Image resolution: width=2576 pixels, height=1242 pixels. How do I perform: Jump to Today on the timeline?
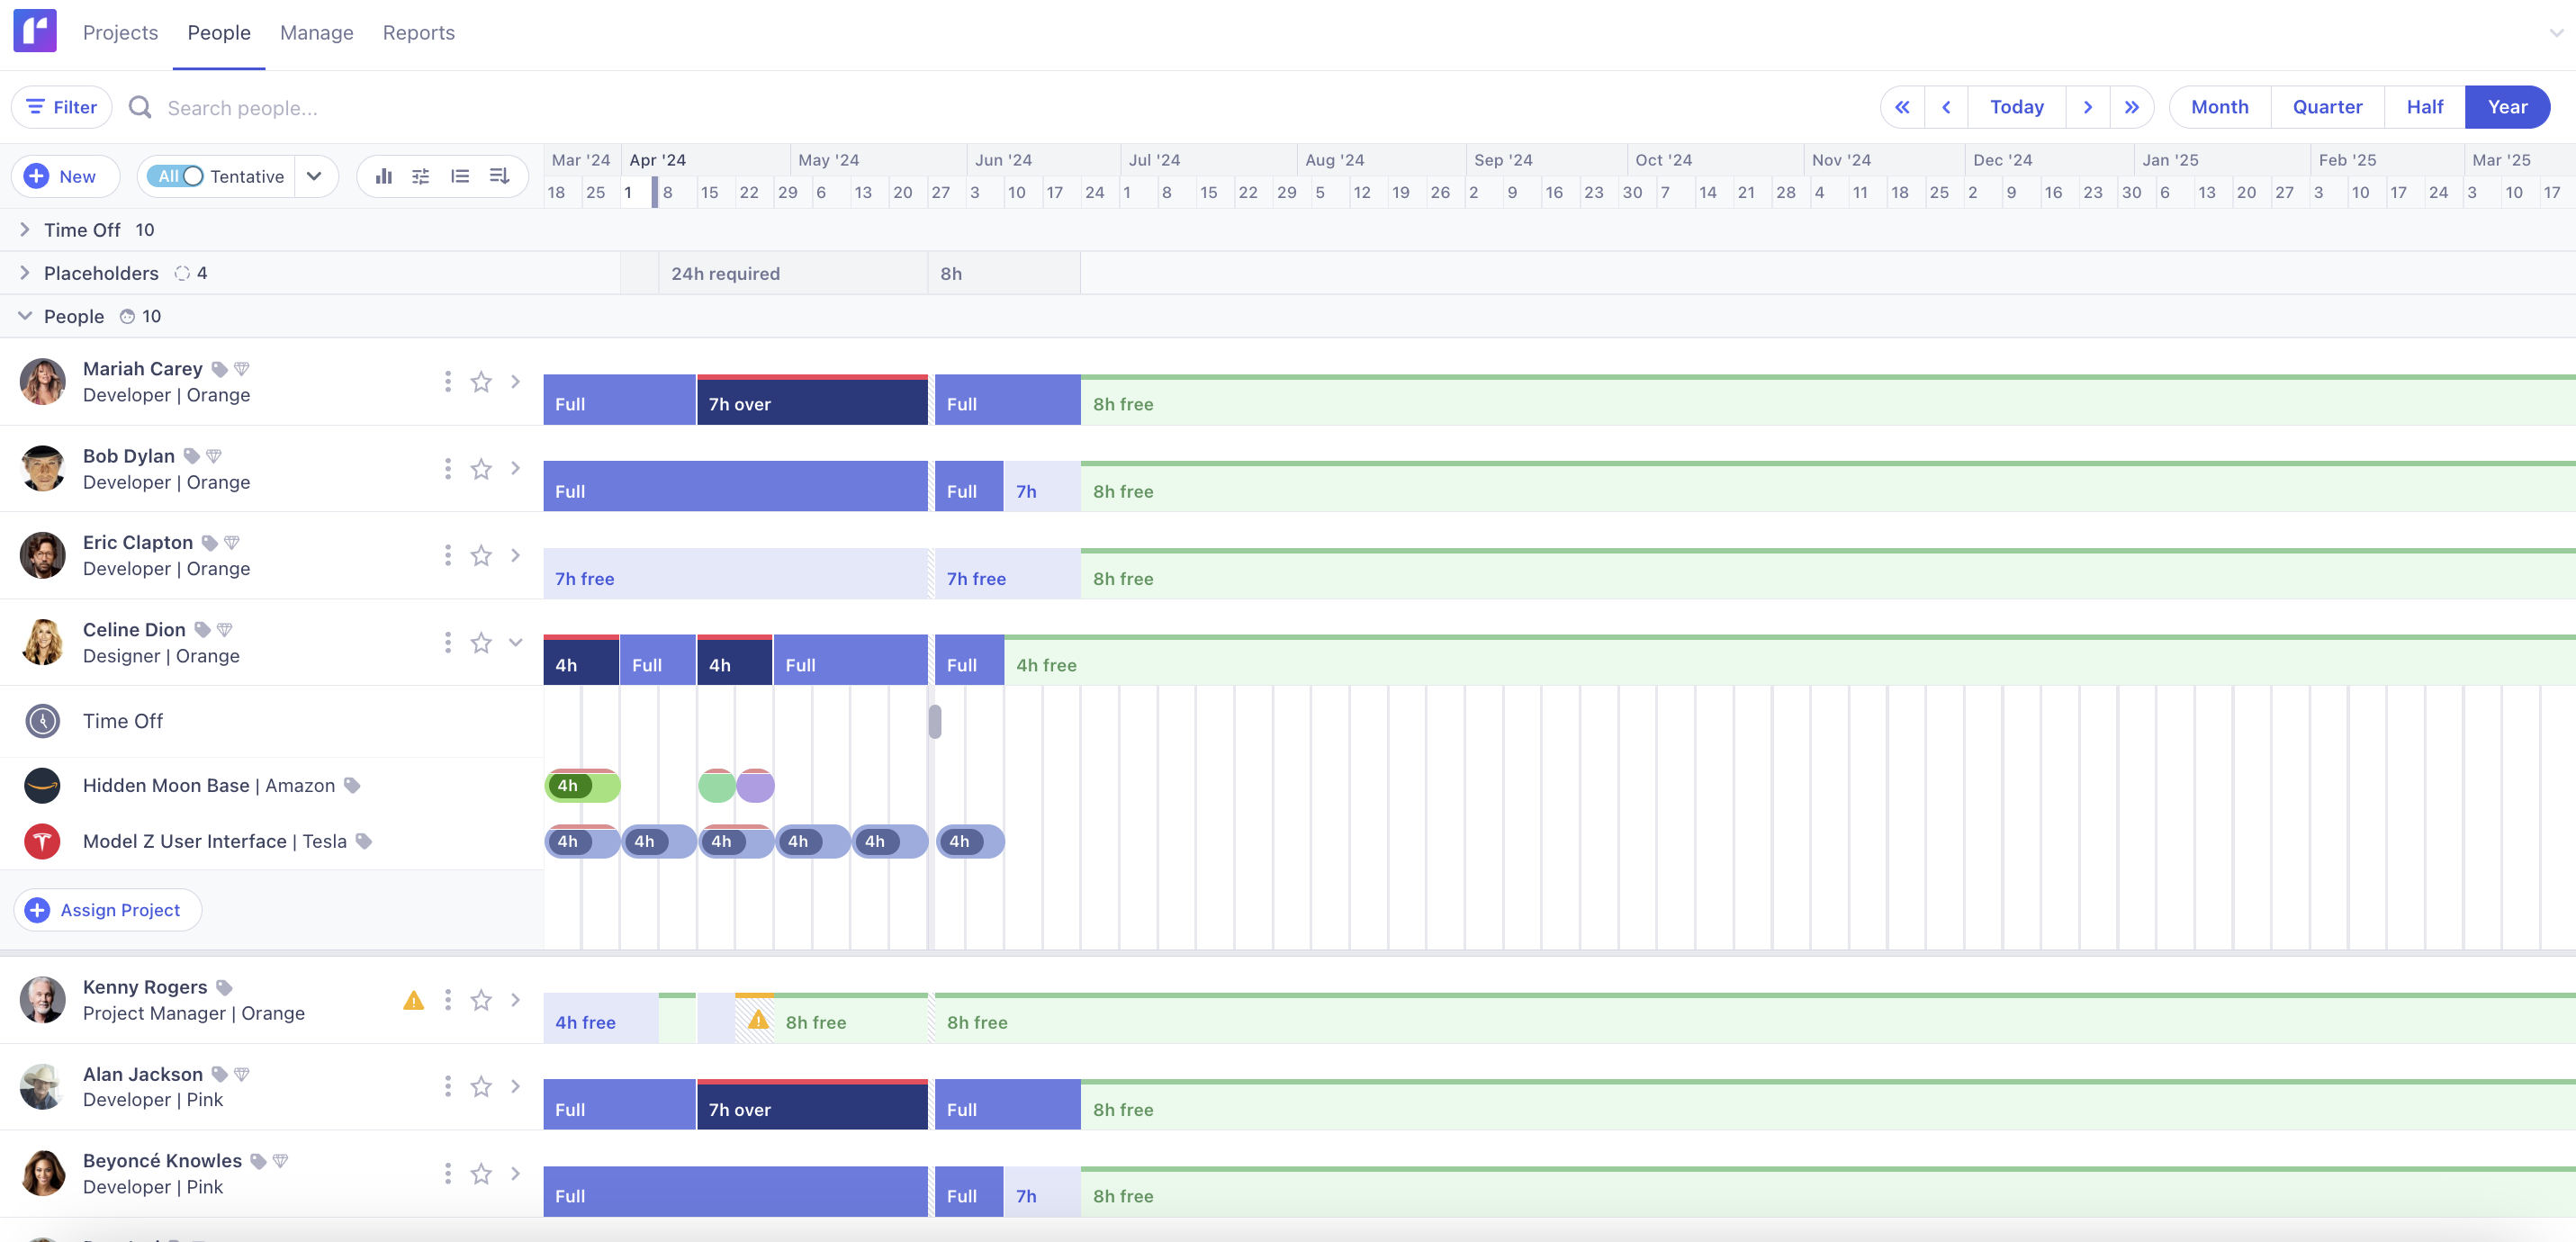(x=2016, y=106)
